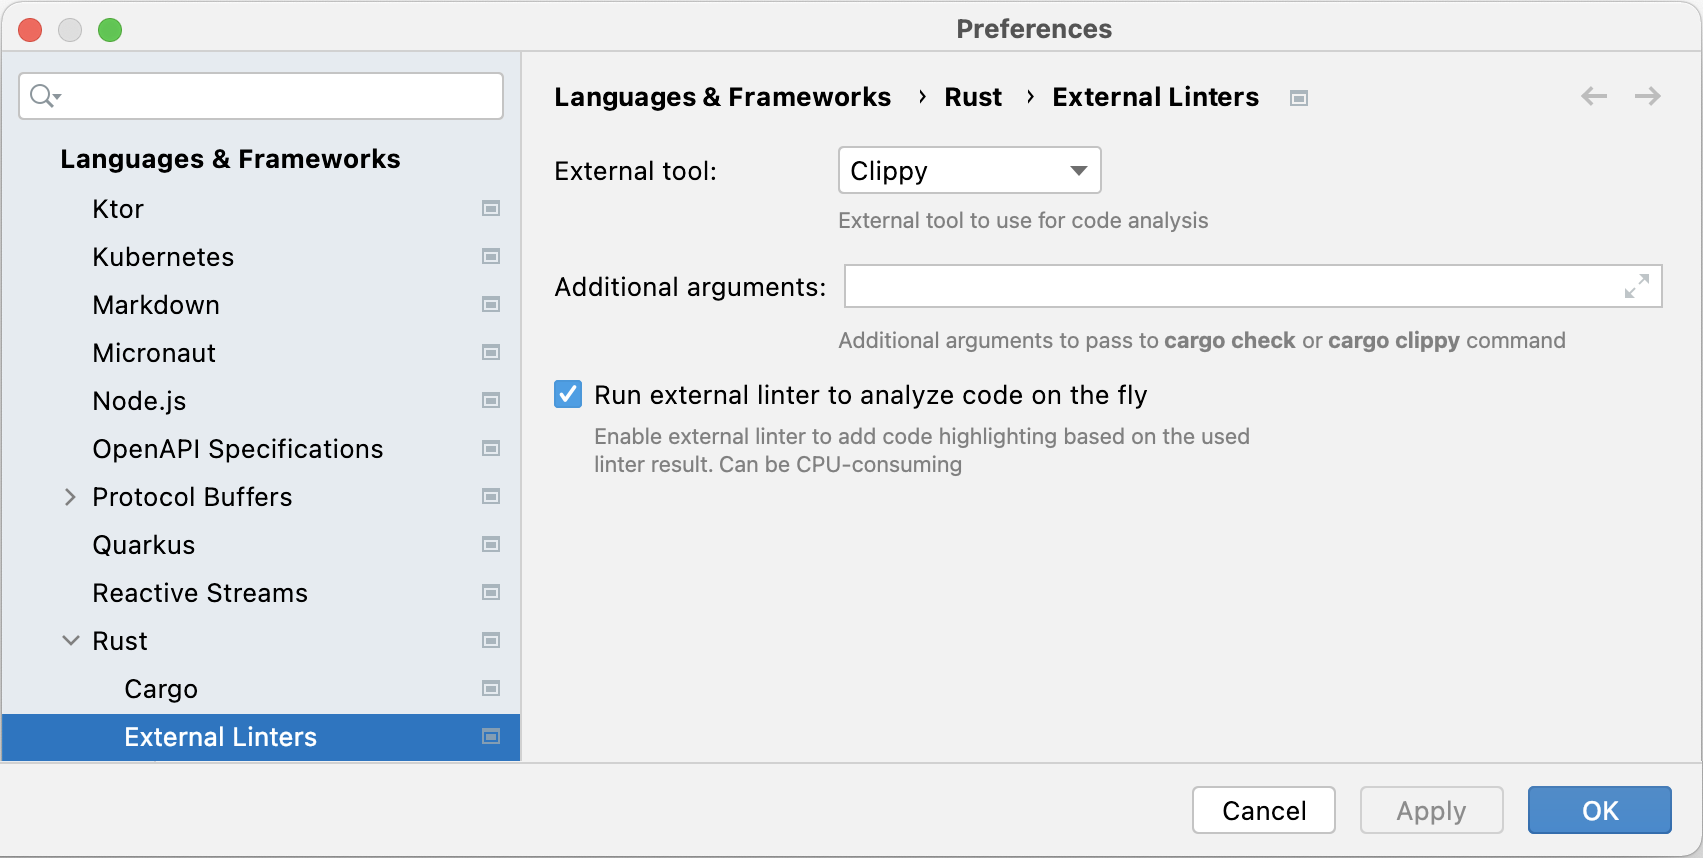Collapse the Rust settings node
Image resolution: width=1703 pixels, height=858 pixels.
pos(70,641)
